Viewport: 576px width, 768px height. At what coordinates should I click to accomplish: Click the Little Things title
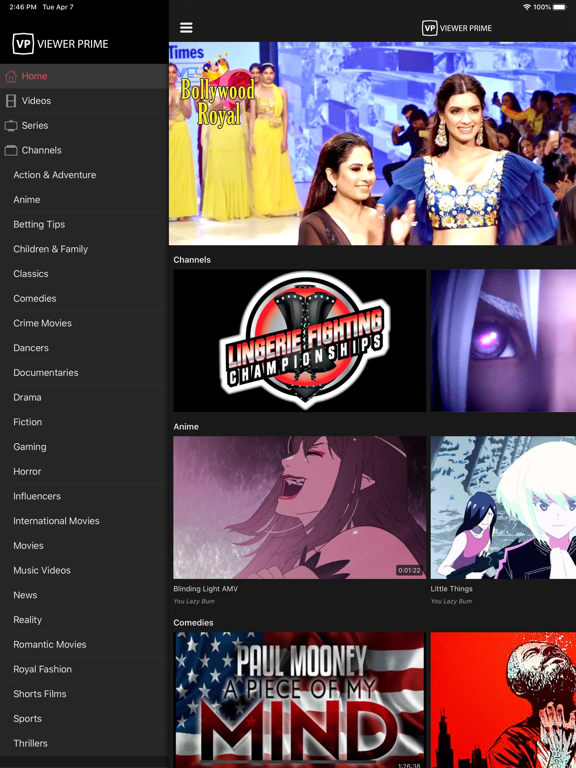click(x=451, y=589)
